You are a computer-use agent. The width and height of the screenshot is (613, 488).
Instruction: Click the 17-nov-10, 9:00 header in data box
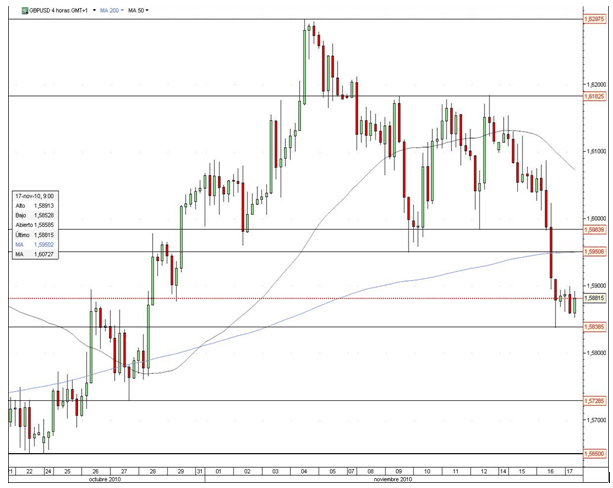coord(35,196)
